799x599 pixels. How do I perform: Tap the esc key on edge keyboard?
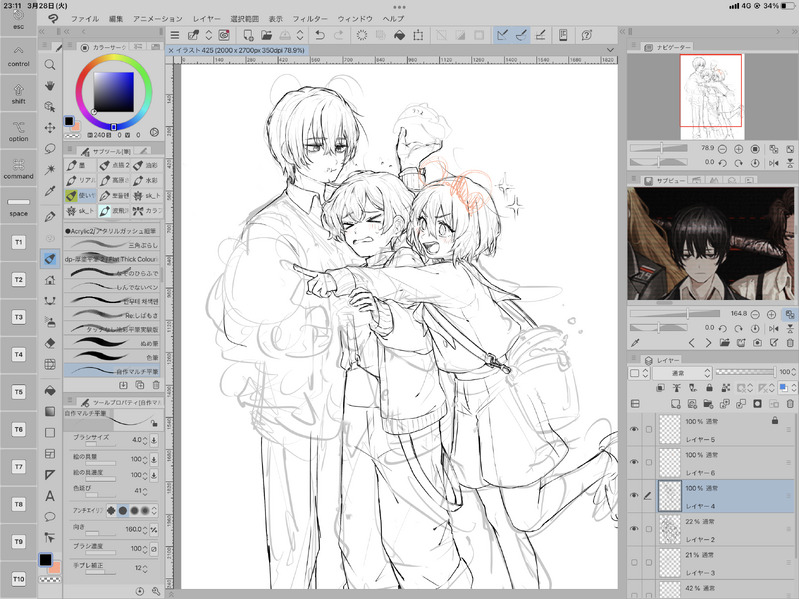point(18,21)
